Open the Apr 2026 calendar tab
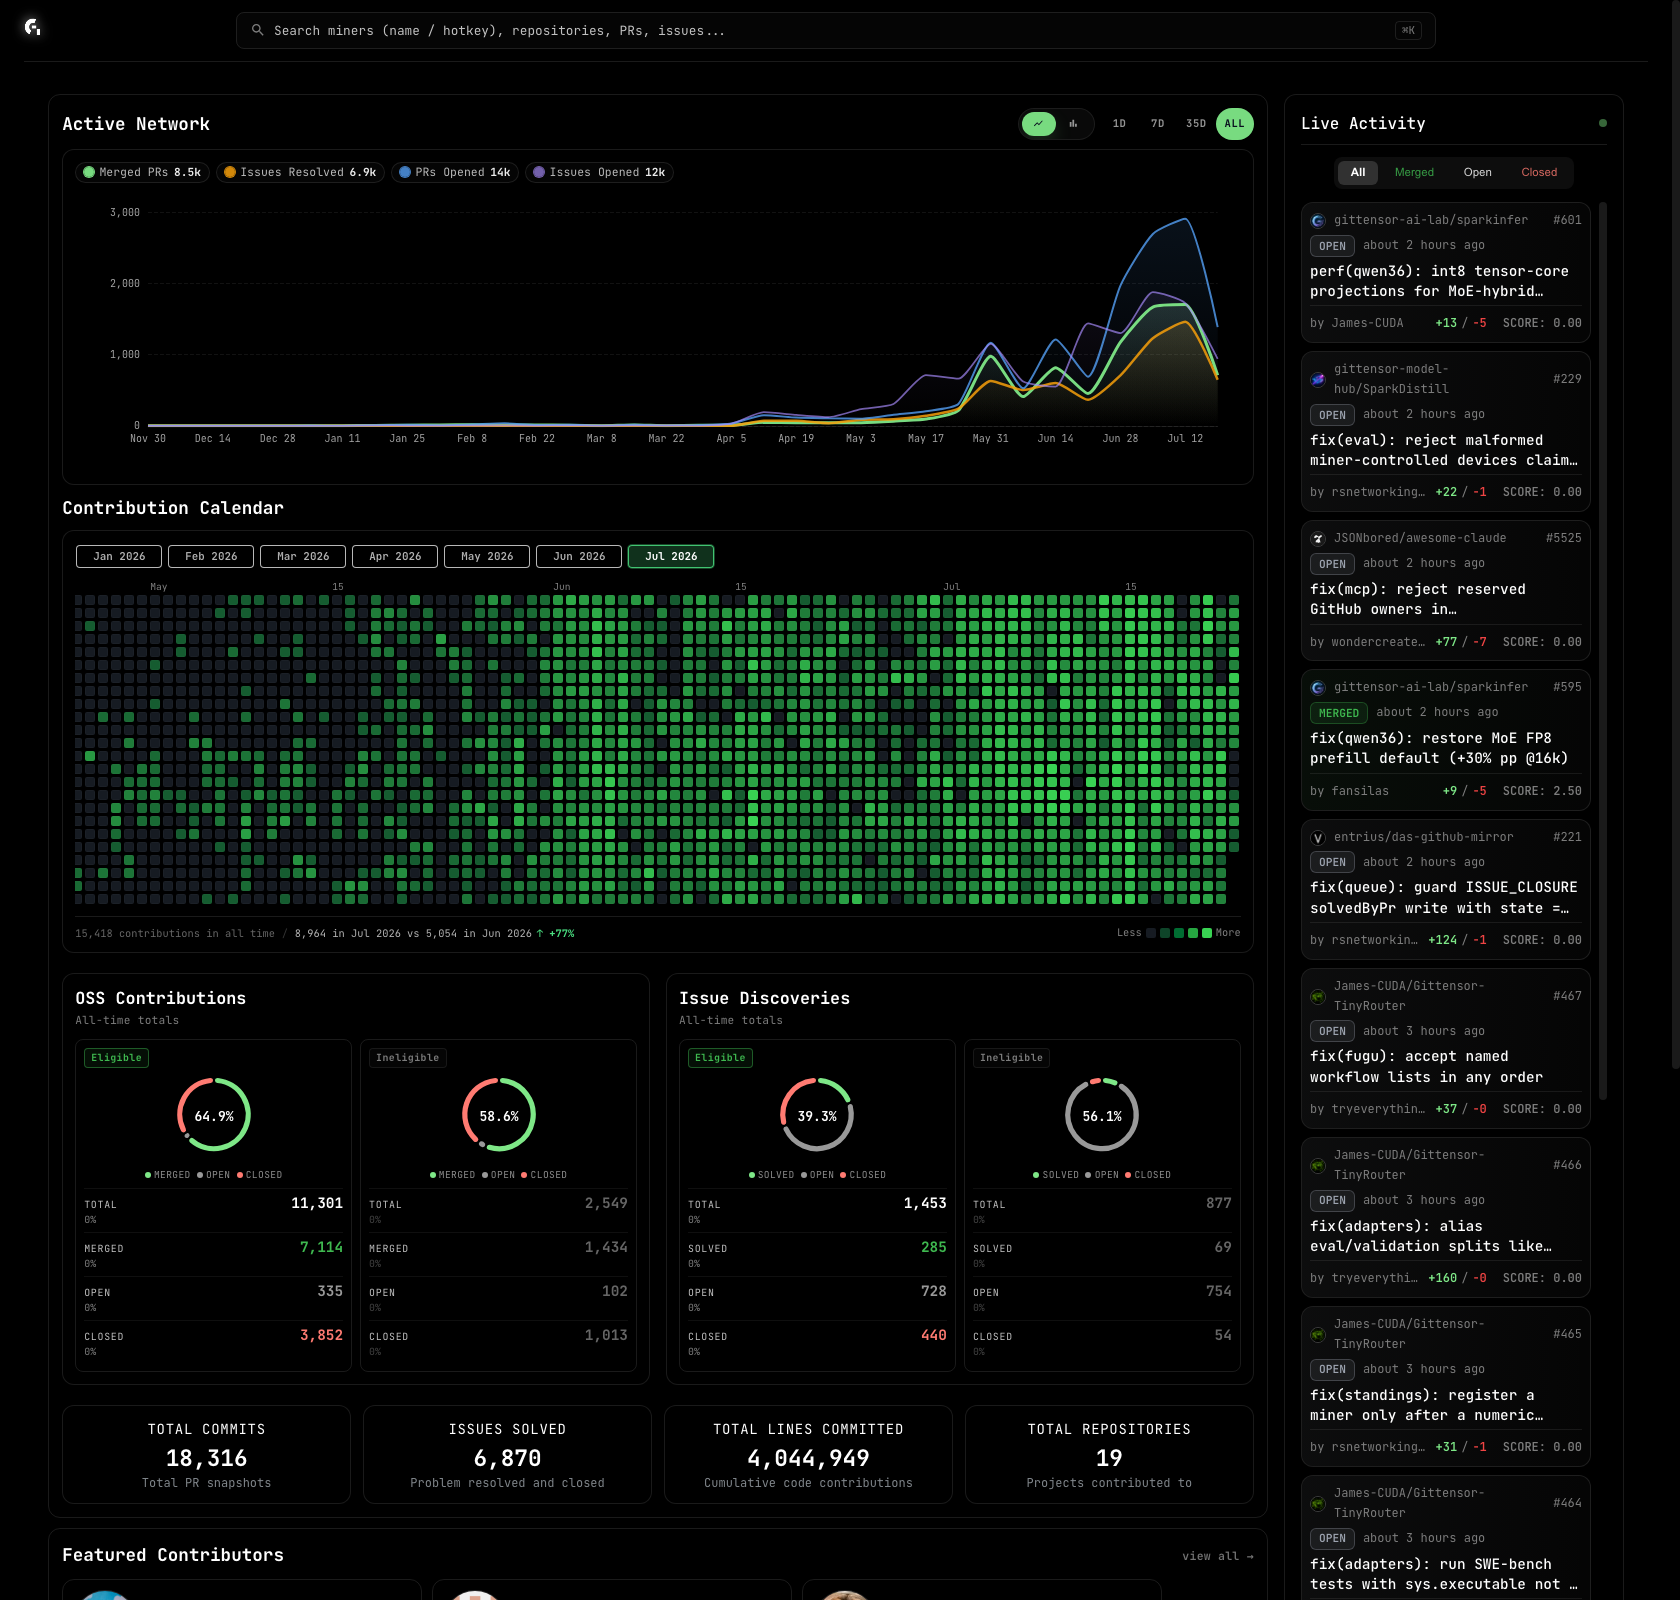Viewport: 1680px width, 1600px height. click(395, 556)
